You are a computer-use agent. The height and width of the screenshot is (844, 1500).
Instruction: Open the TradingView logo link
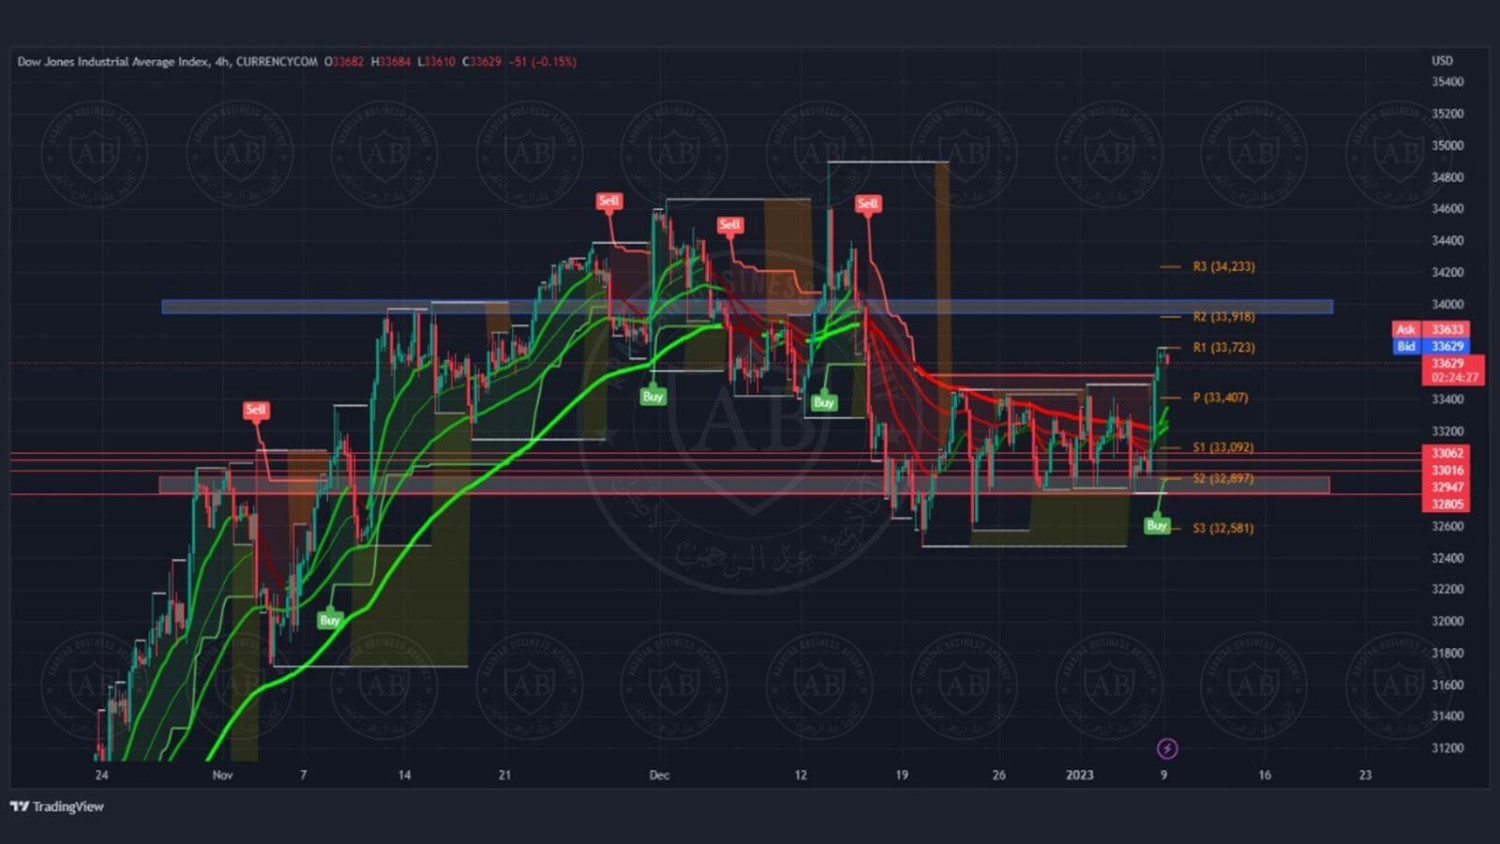pyautogui.click(x=57, y=806)
